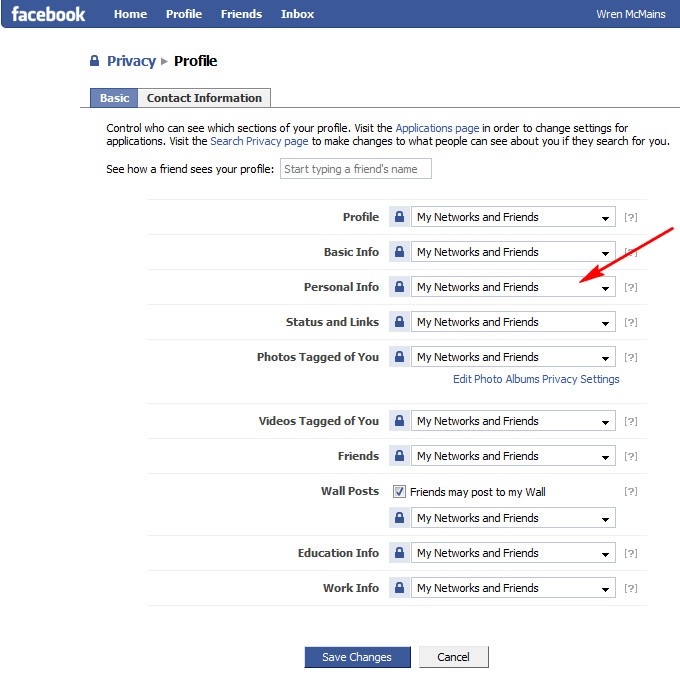
Task: Open the help [?] for Profile setting
Action: [631, 217]
